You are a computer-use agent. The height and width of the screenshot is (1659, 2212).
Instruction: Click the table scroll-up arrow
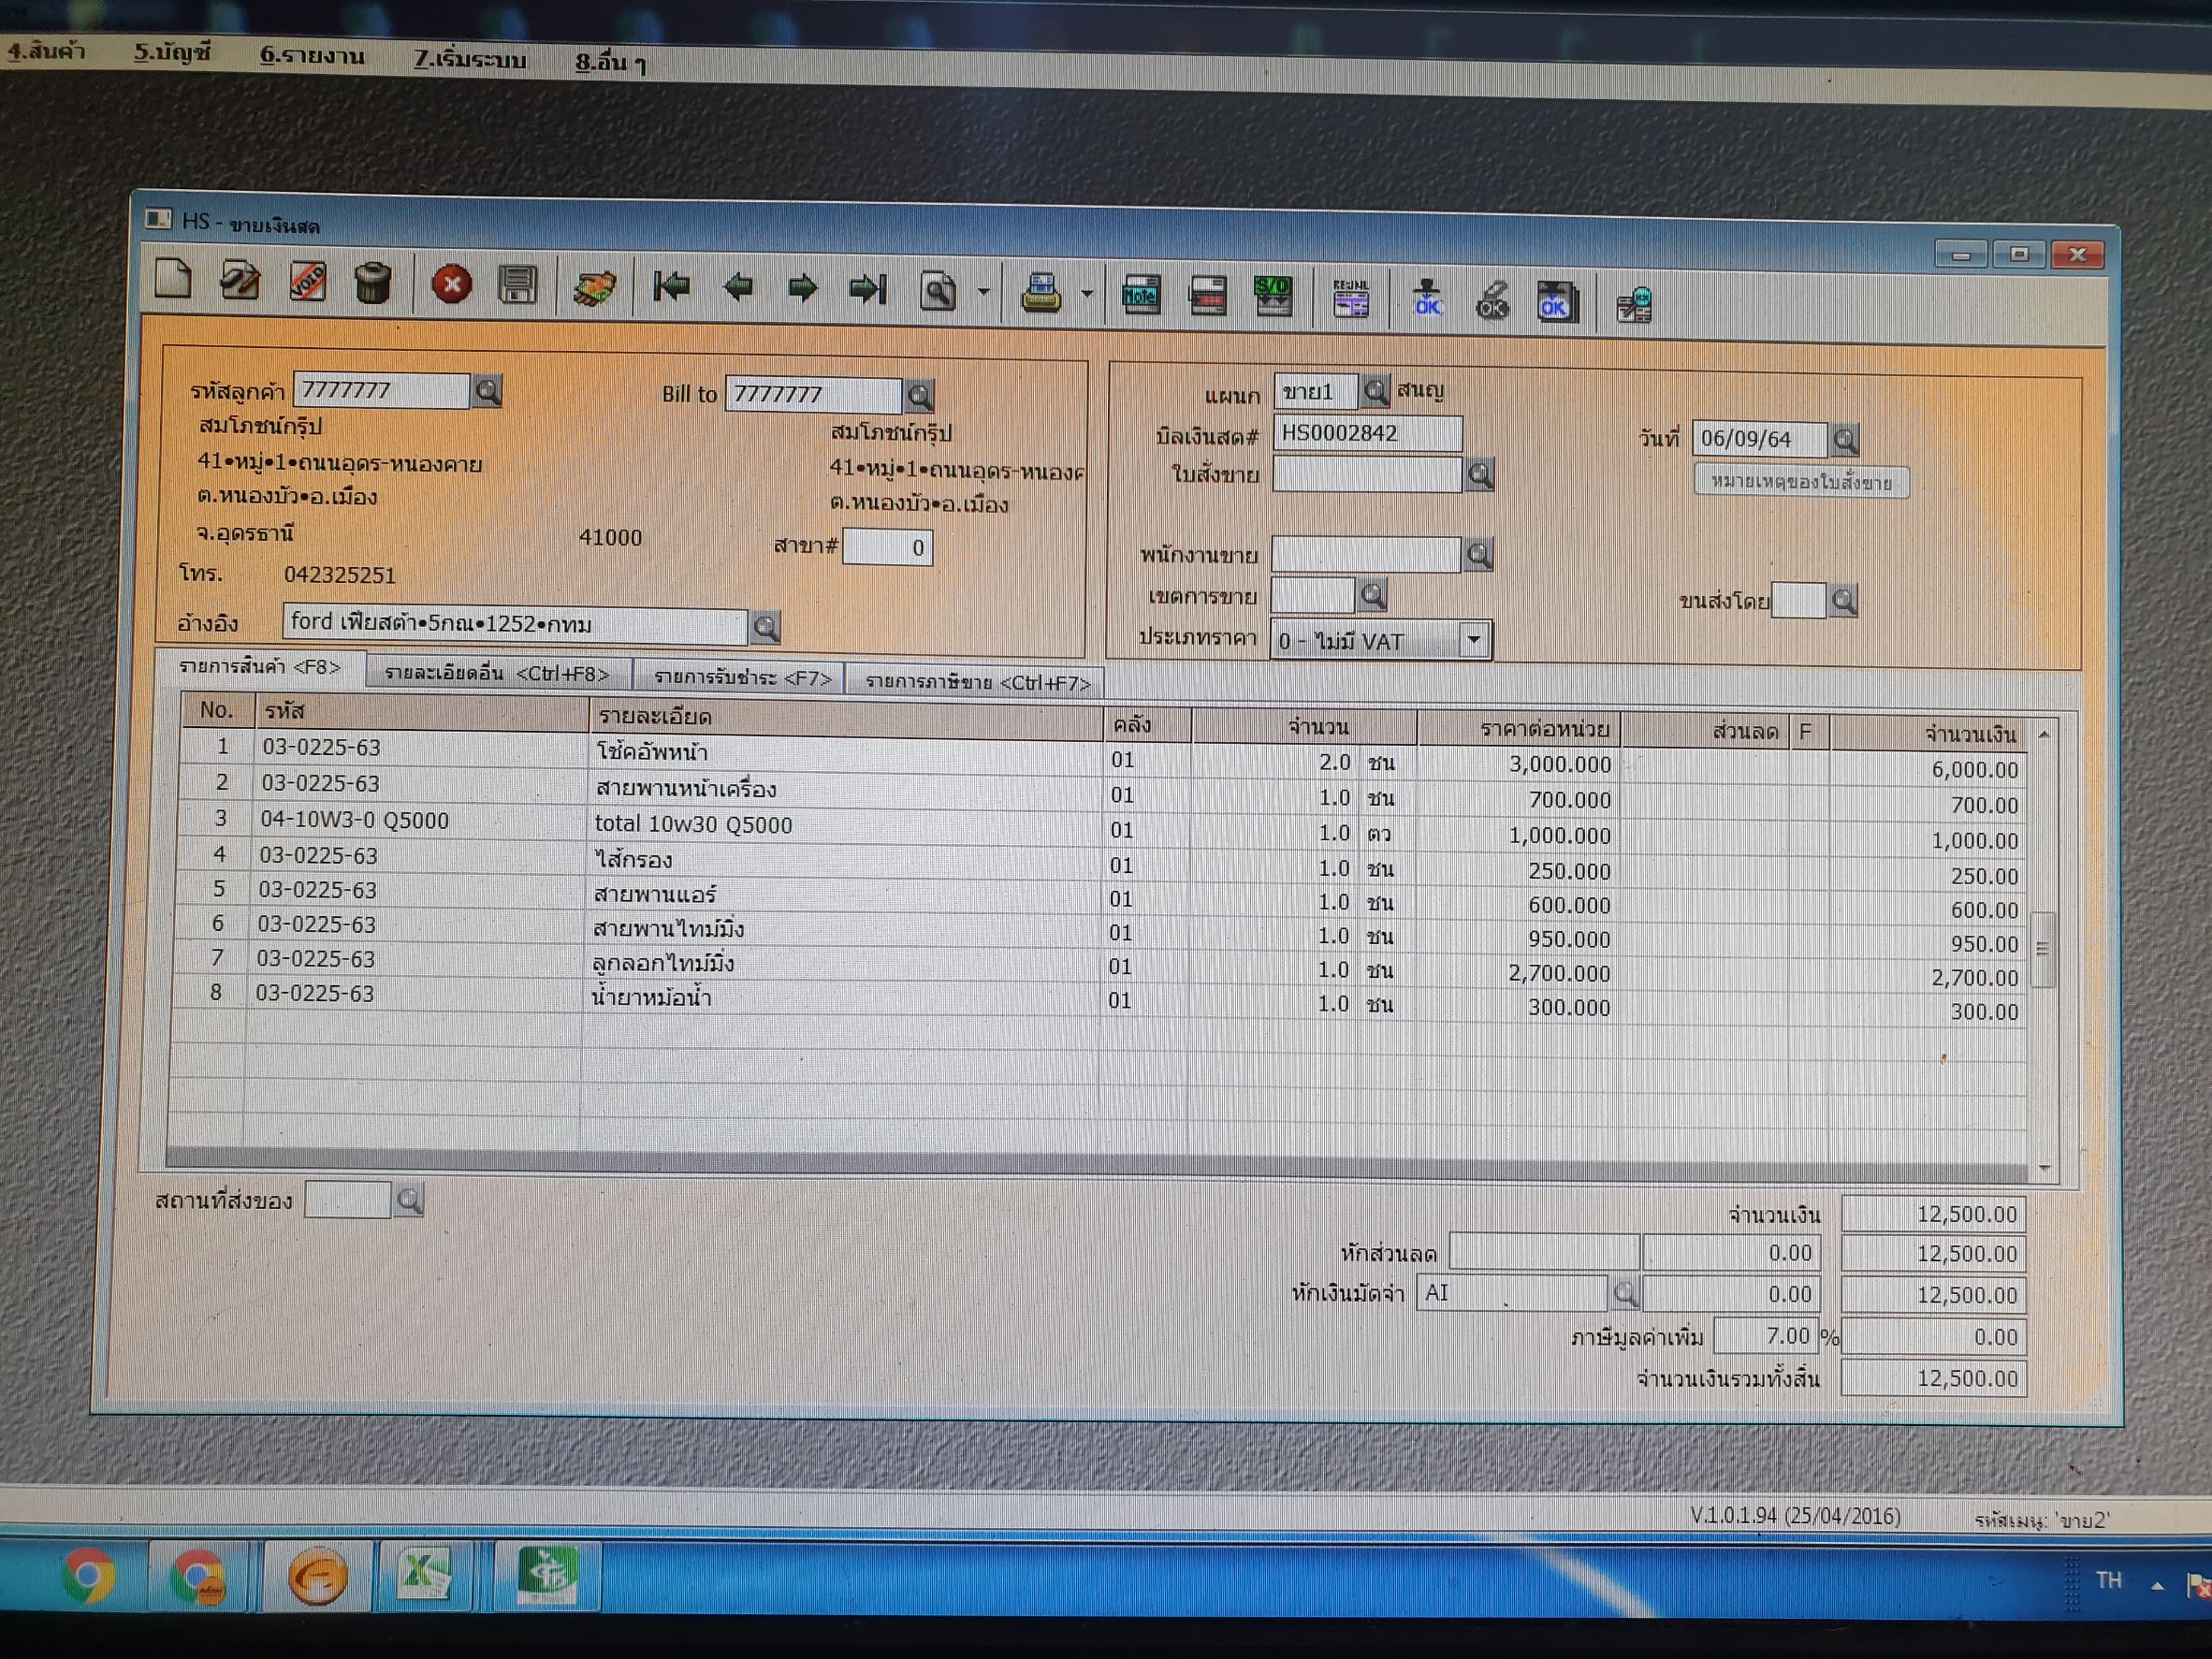pos(2044,735)
